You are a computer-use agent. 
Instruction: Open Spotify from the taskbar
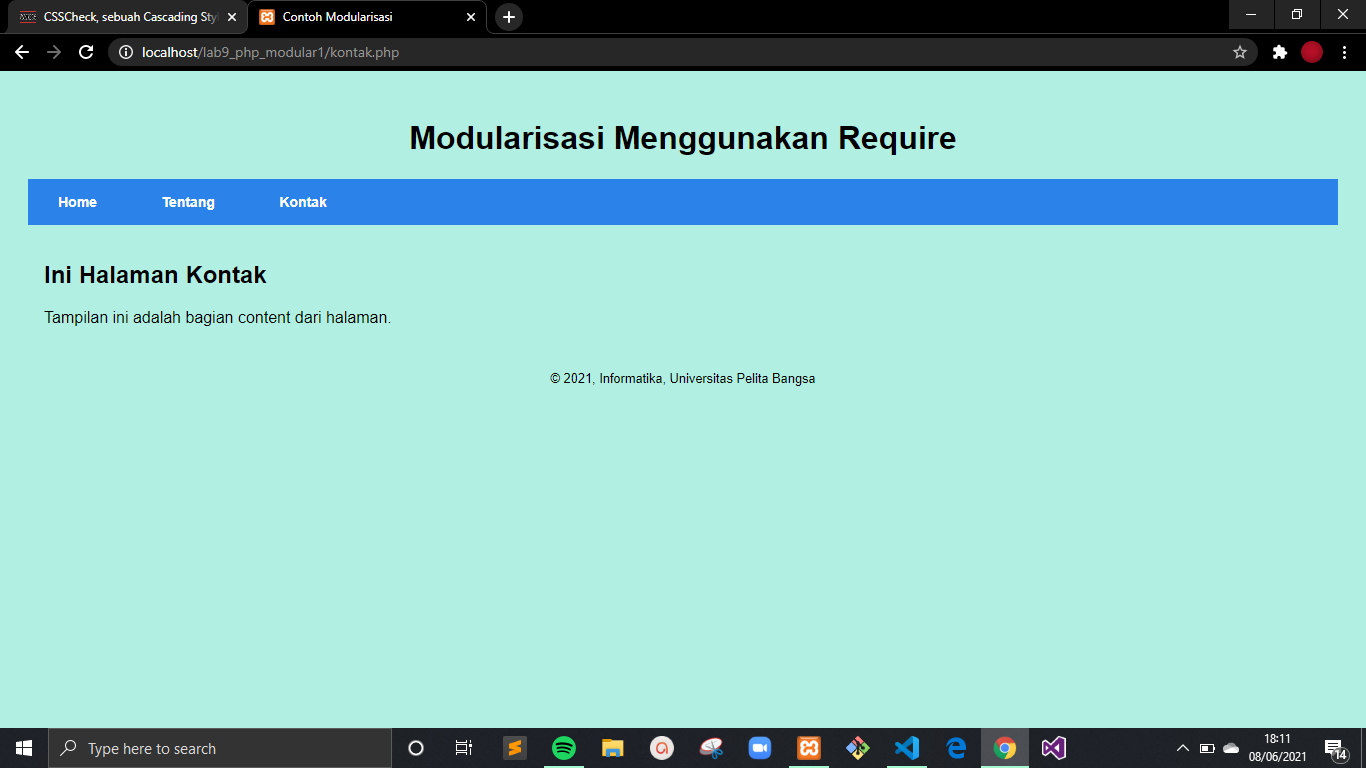(x=563, y=748)
